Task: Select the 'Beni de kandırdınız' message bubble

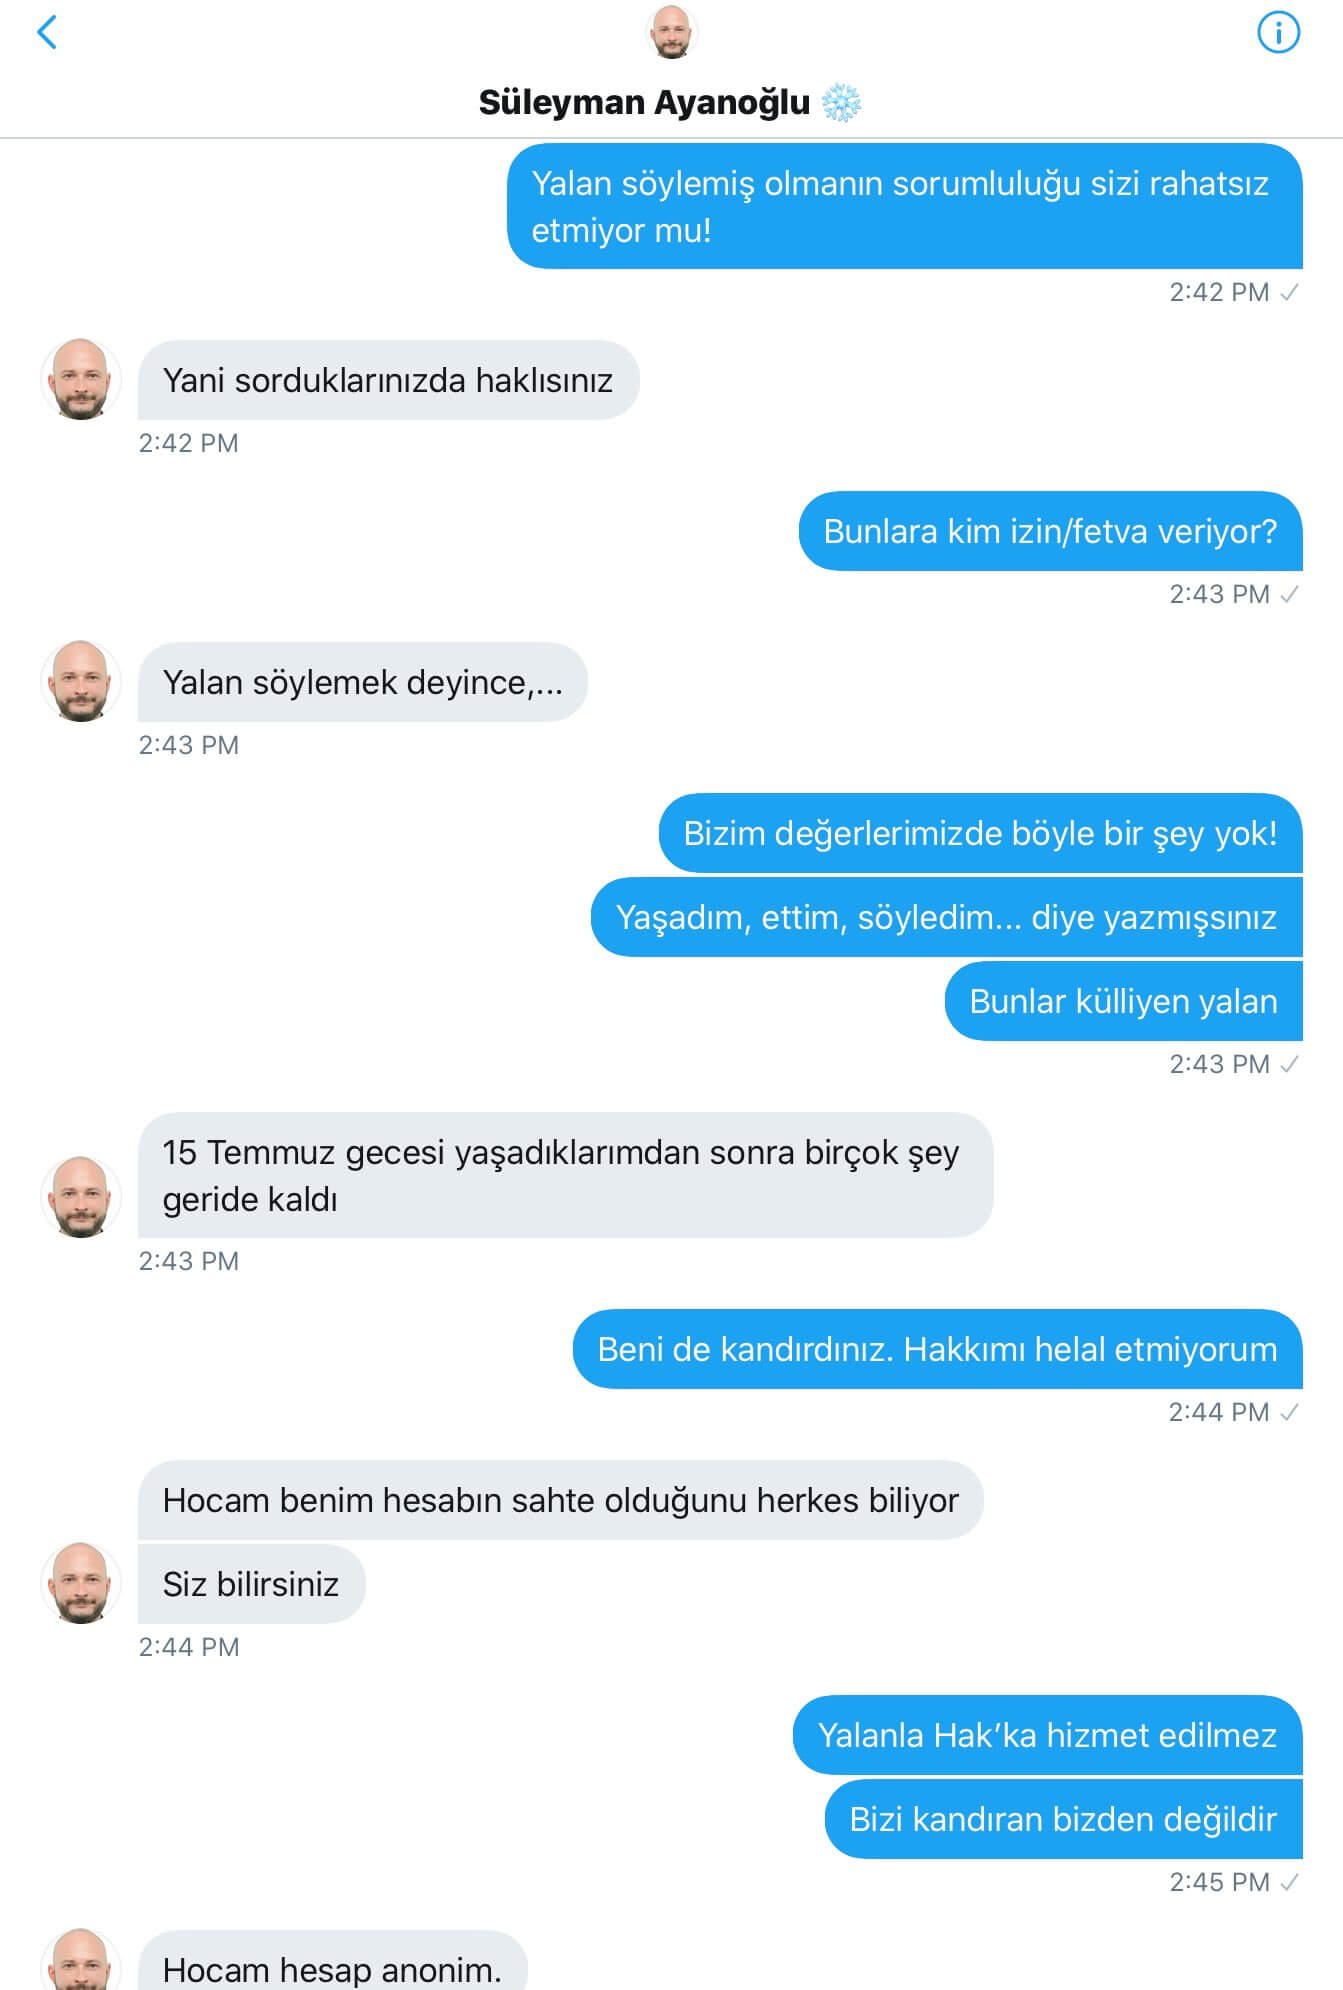Action: [x=938, y=1349]
